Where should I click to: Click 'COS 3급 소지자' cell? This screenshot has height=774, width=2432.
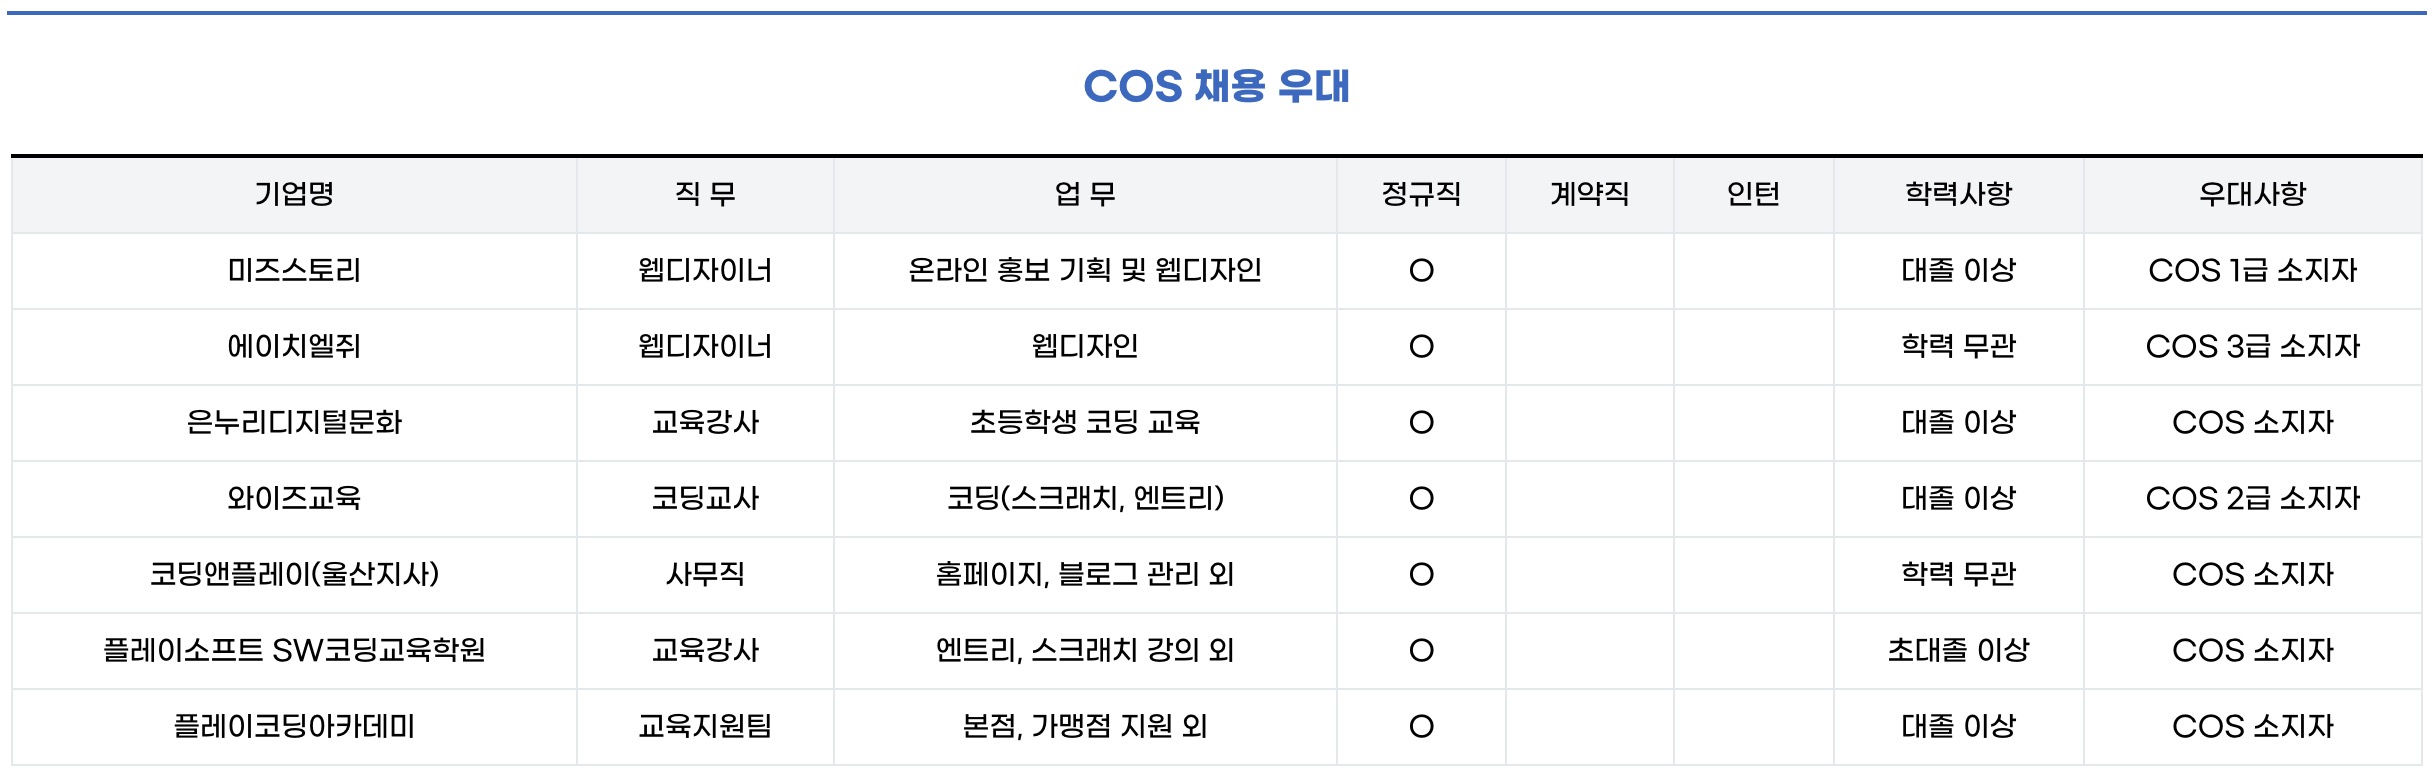[2252, 346]
